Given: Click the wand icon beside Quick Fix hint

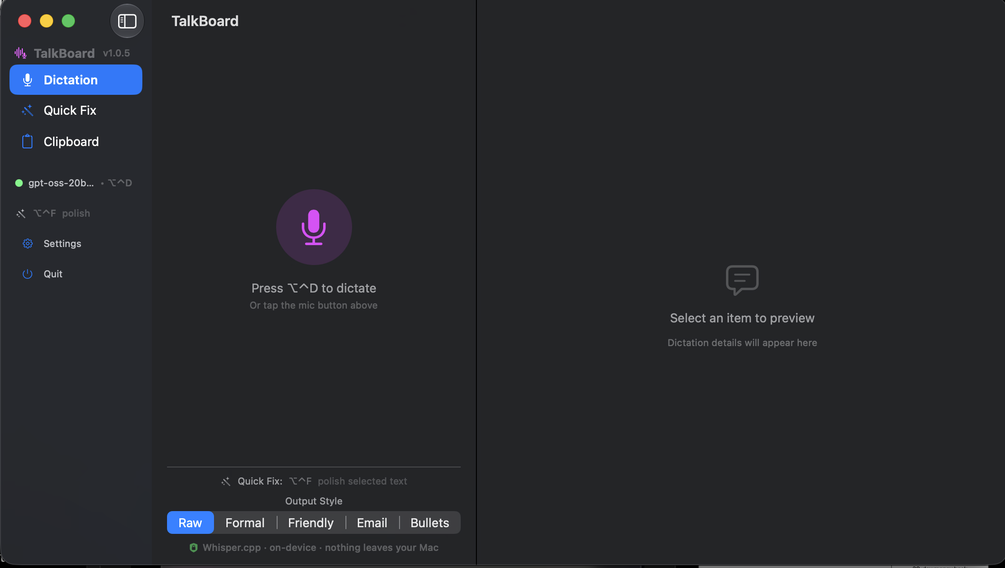Looking at the screenshot, I should coord(226,481).
